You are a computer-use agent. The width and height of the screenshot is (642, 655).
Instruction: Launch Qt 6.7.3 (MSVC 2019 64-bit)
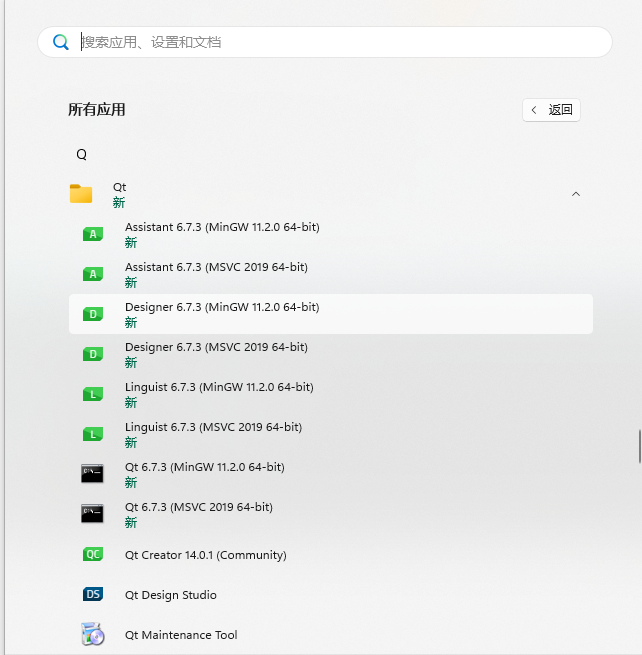point(331,514)
